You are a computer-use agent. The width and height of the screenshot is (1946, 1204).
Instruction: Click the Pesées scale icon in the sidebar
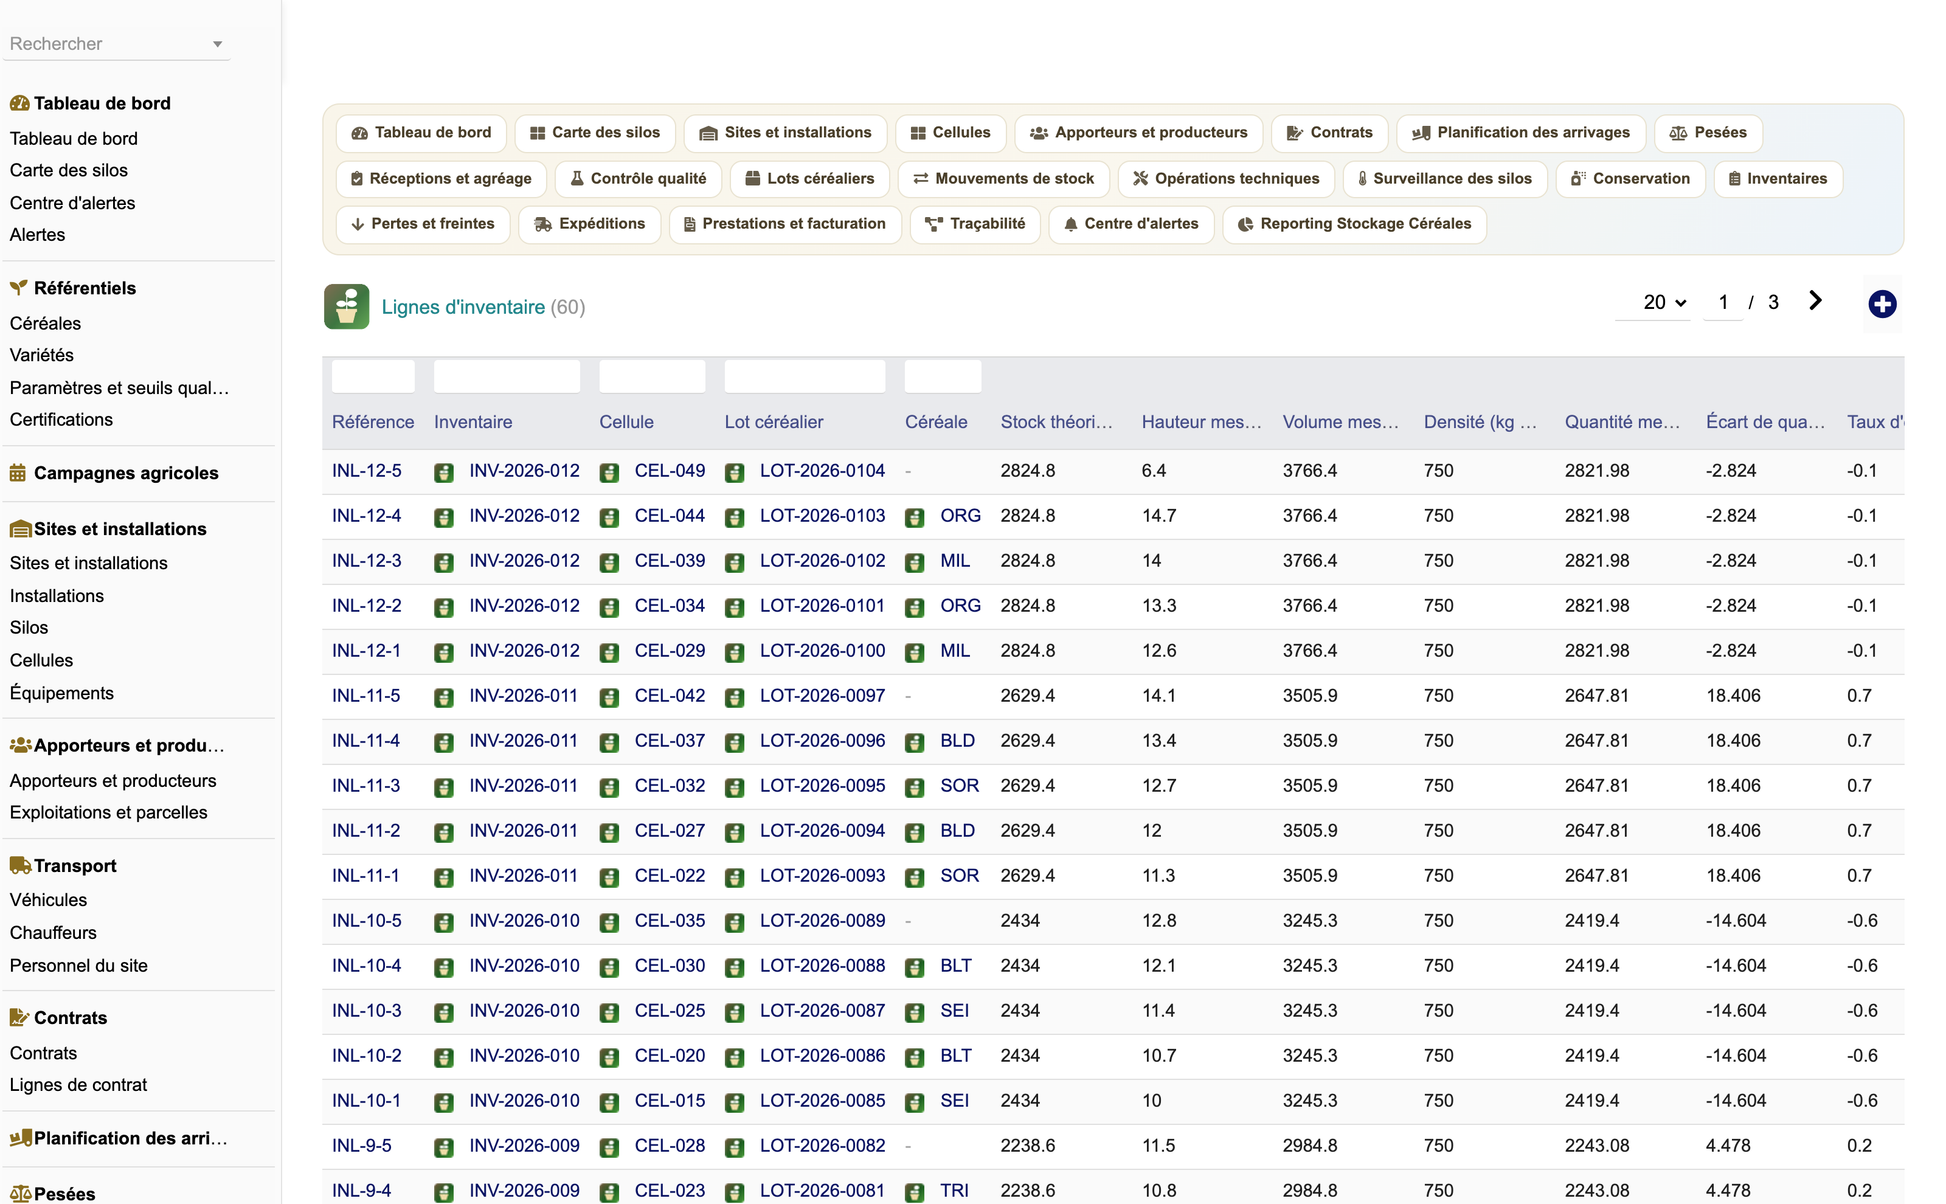[x=20, y=1194]
